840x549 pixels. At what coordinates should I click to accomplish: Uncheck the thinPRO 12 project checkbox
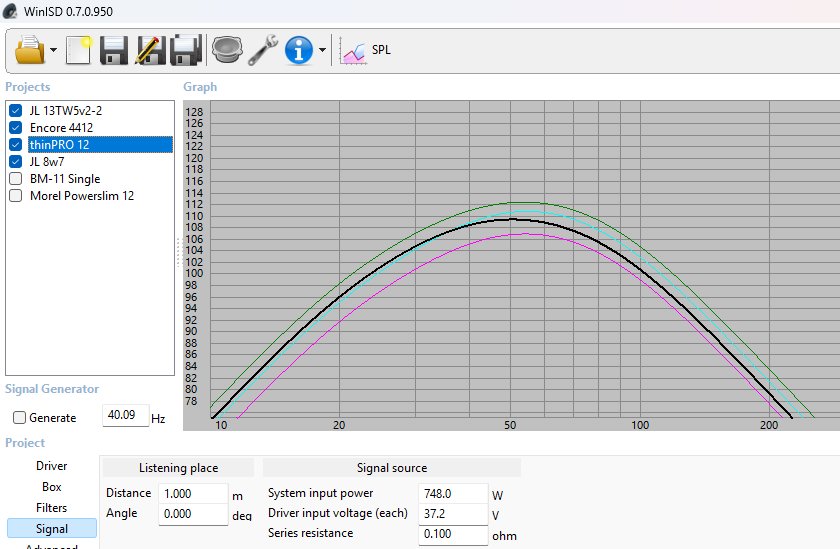pos(16,145)
